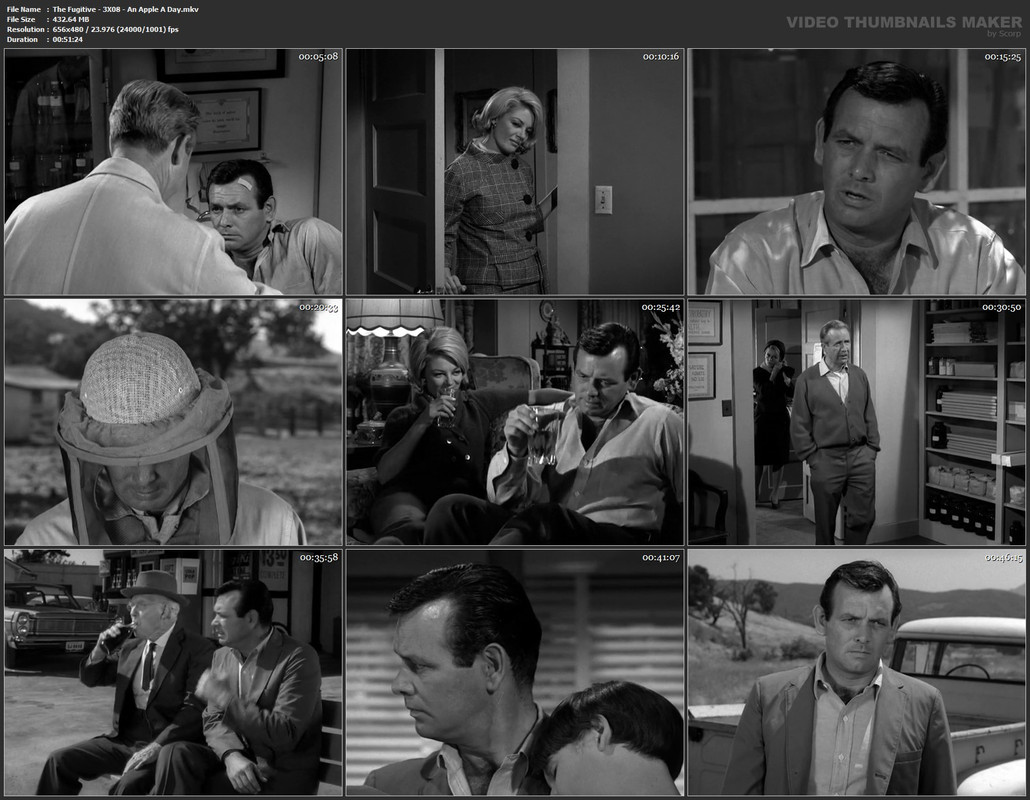
Task: Select the thumbnail timestamped 00:10:16
Action: [515, 172]
